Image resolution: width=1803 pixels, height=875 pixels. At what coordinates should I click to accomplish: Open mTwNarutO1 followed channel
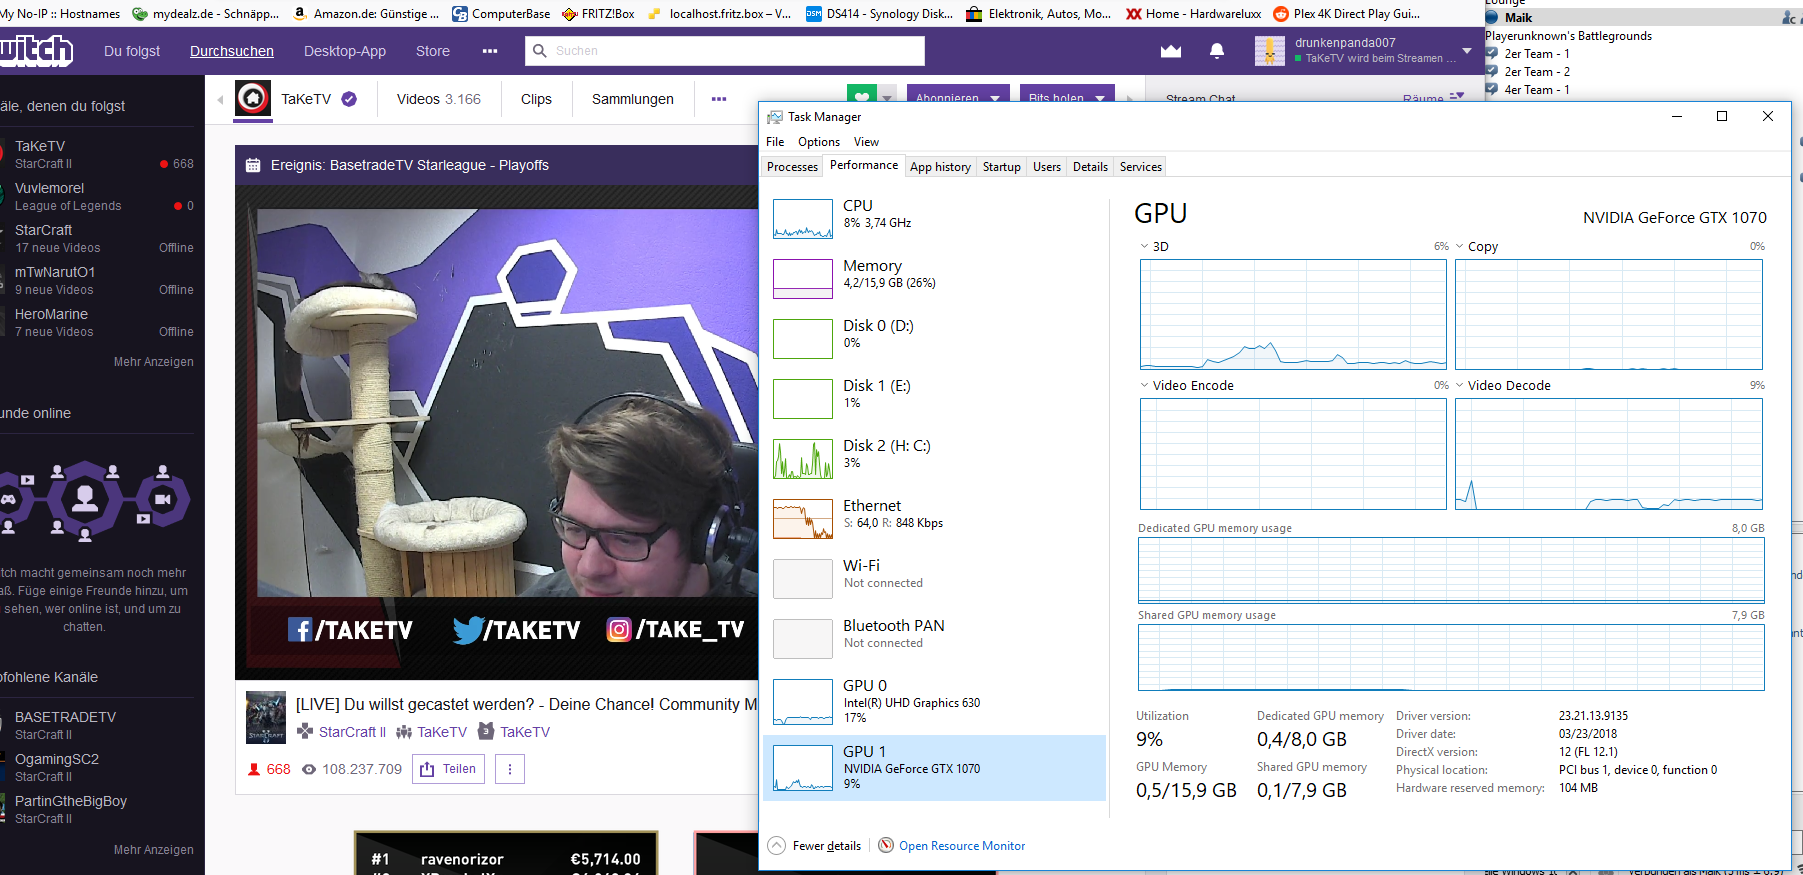(x=100, y=280)
